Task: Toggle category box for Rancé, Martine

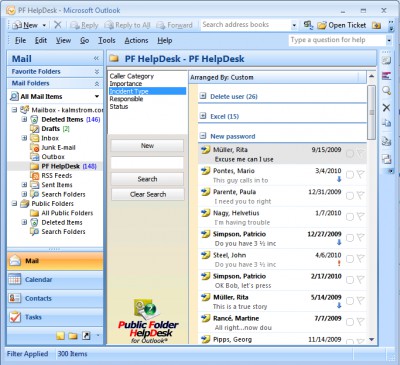Action: 350,322
